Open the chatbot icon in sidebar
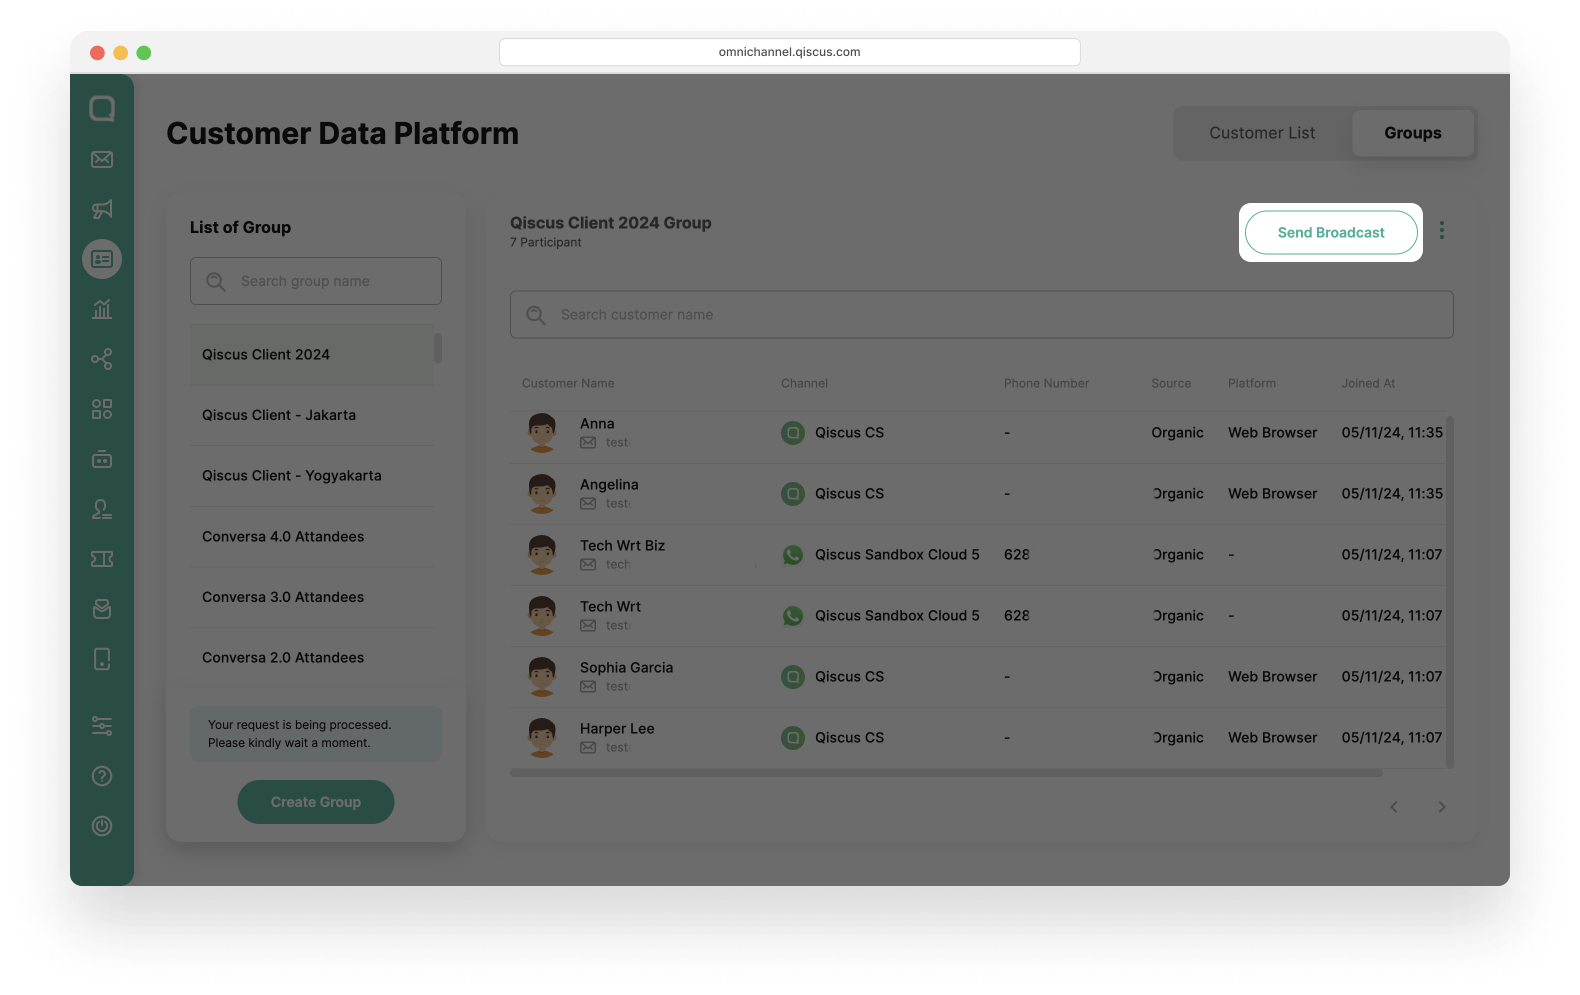This screenshot has height=995, width=1580. 102,459
